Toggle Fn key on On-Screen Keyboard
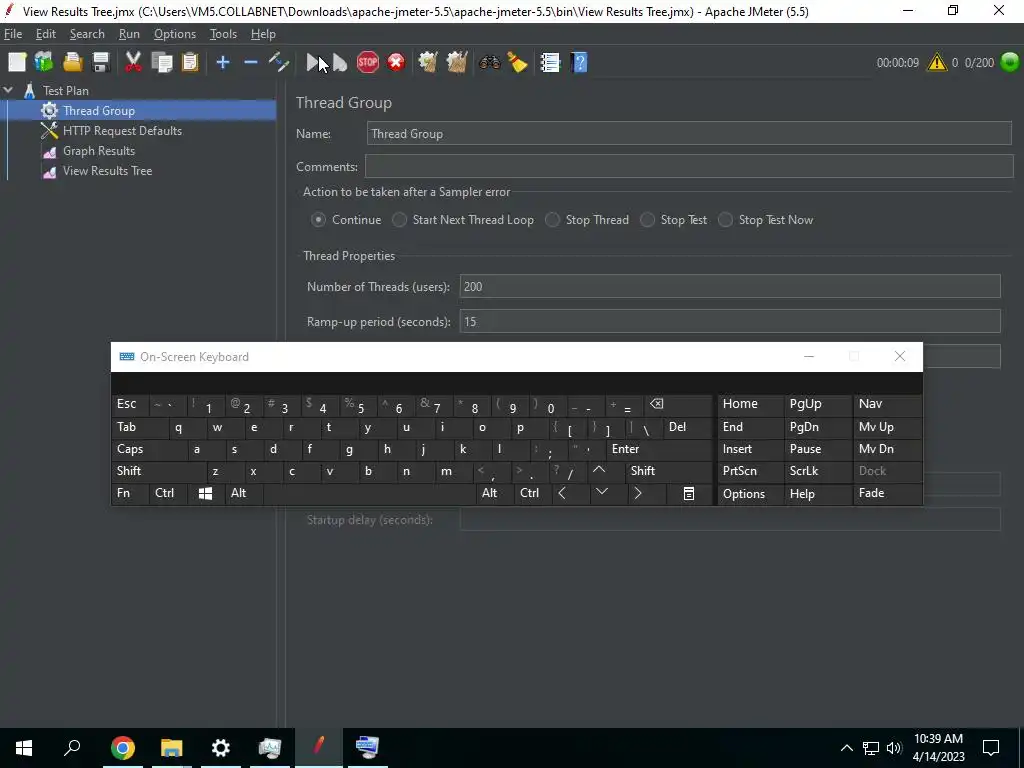Image resolution: width=1024 pixels, height=768 pixels. coord(129,494)
